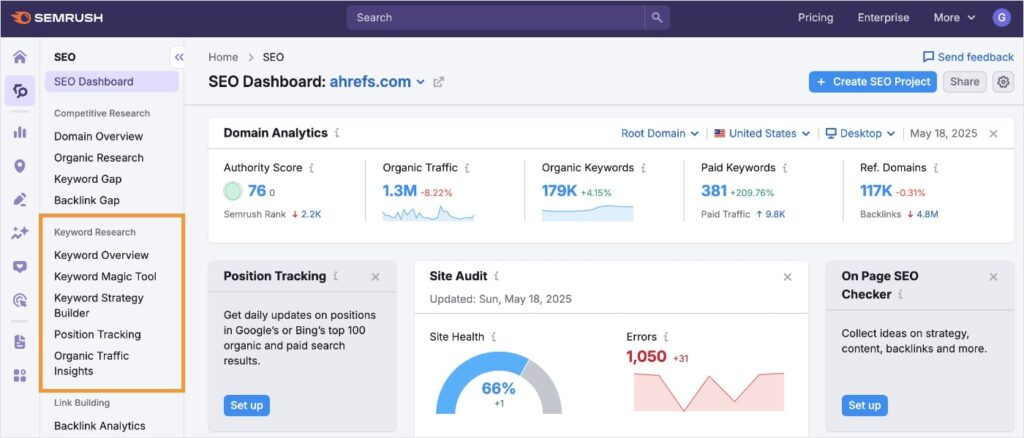Viewport: 1024px width, 438px height.
Task: Select the SEO toolkit sidebar icon
Action: pos(20,91)
